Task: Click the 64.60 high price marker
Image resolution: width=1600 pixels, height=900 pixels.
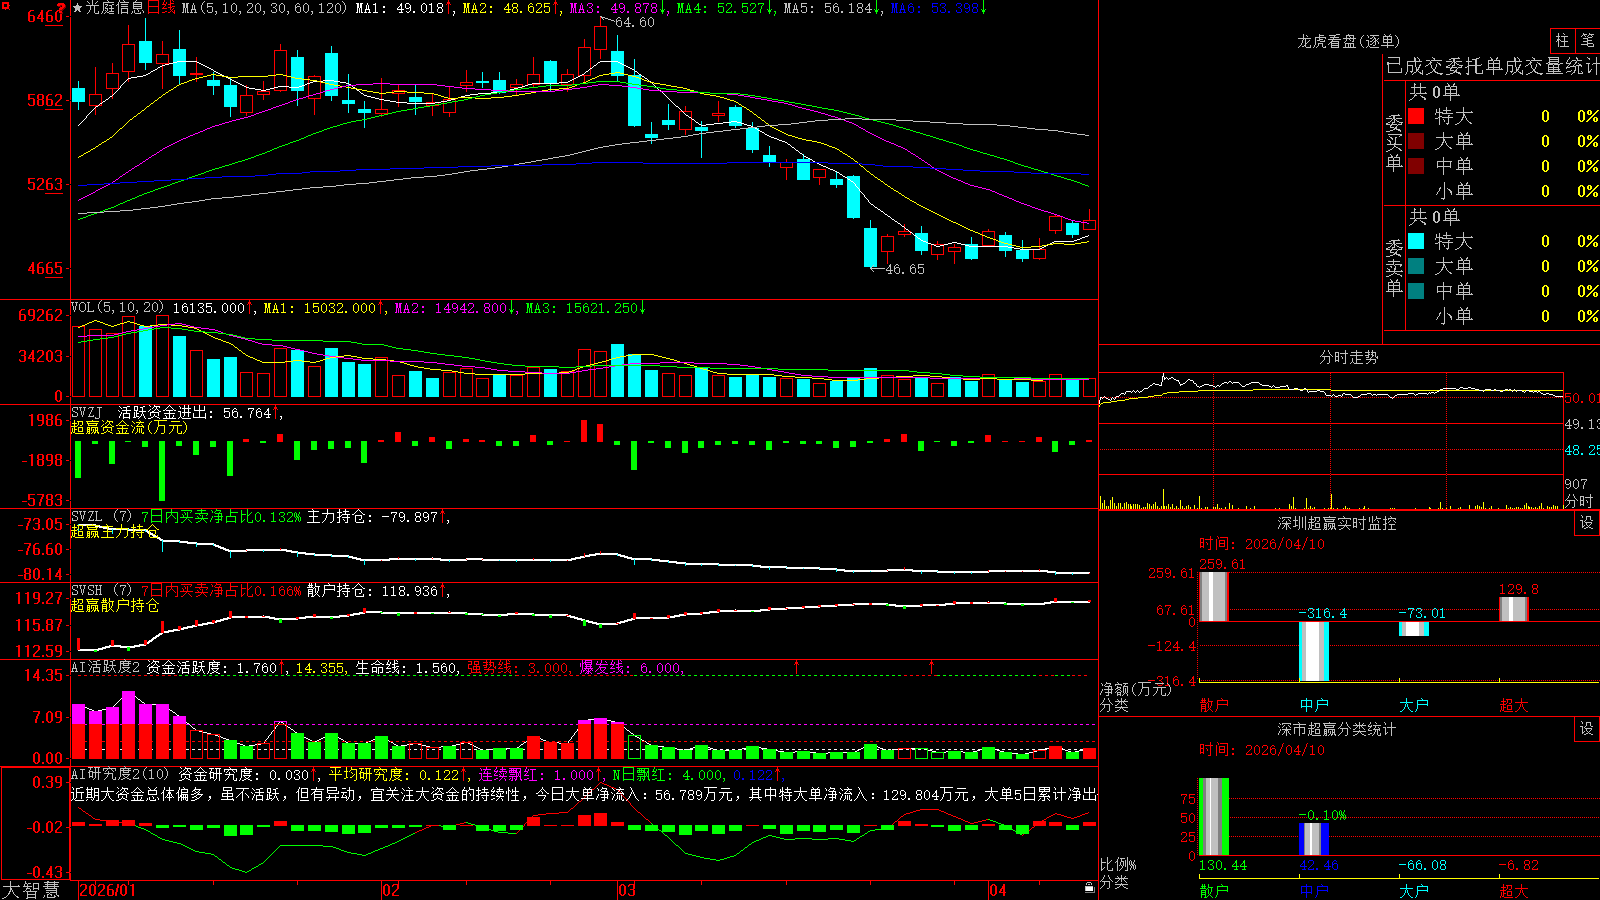Action: 635,22
